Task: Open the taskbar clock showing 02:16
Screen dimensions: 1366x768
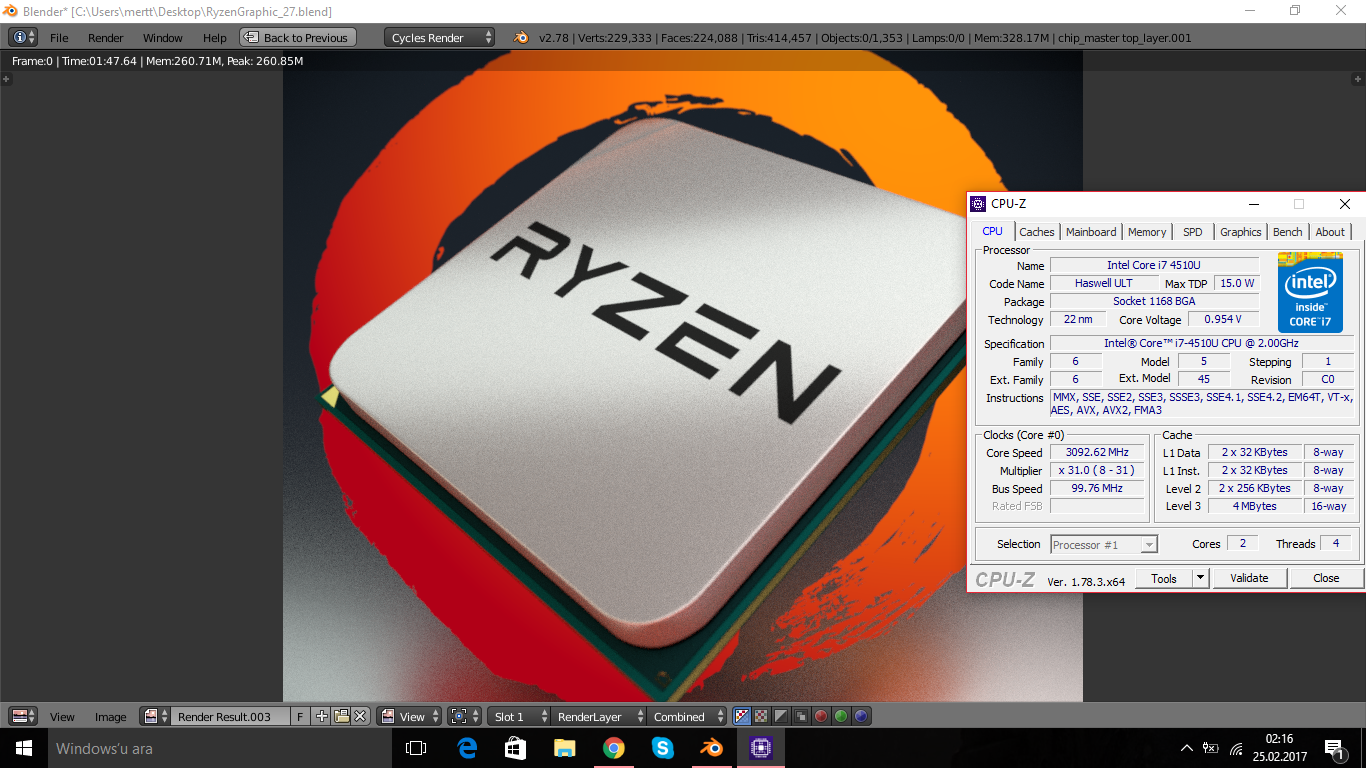Action: (1279, 748)
